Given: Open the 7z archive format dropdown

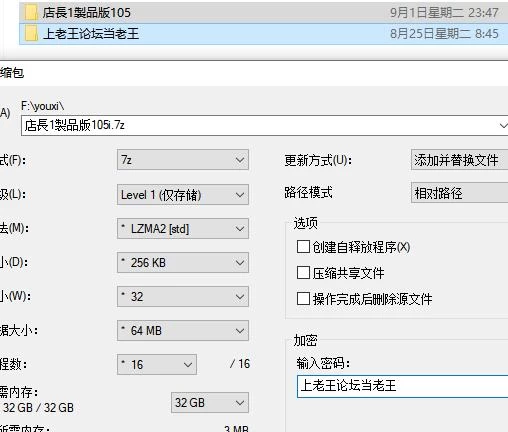Looking at the screenshot, I should point(183,160).
